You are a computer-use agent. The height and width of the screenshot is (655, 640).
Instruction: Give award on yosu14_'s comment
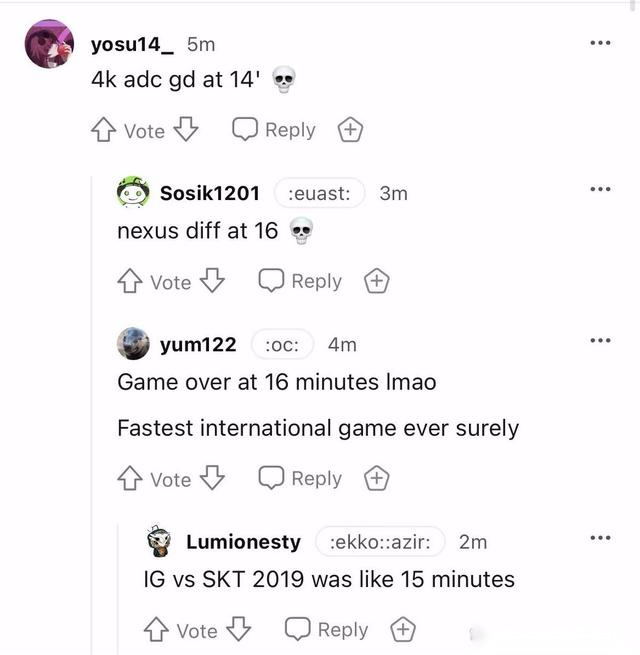[x=349, y=130]
